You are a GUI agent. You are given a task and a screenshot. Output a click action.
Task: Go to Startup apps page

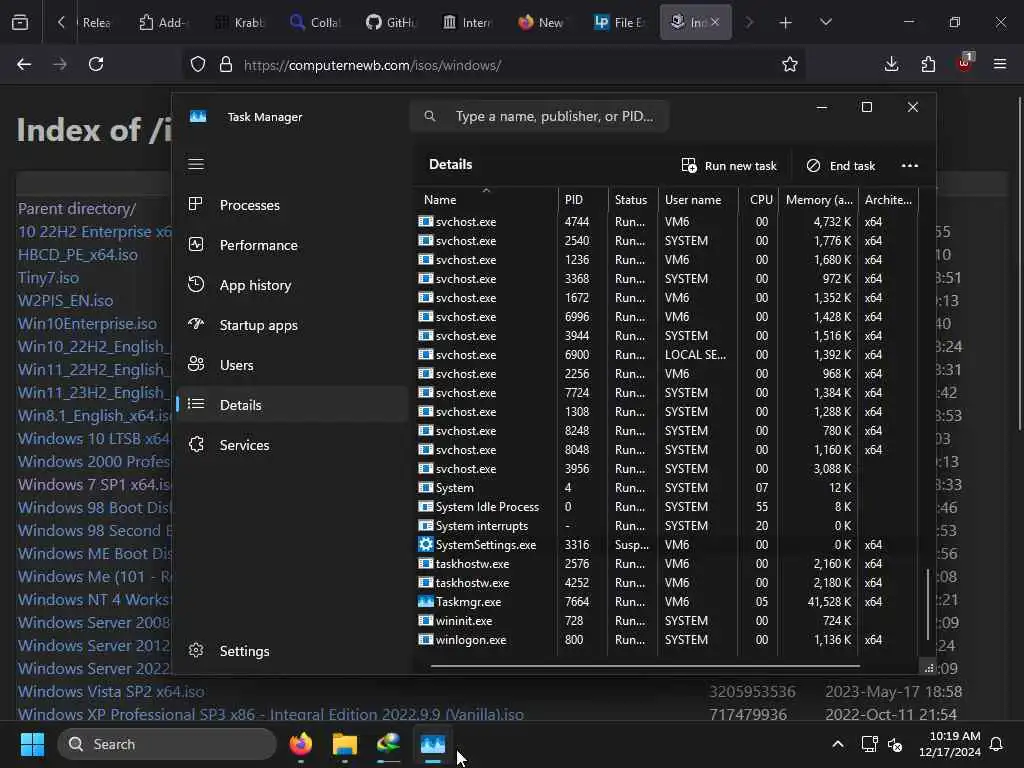pos(292,325)
